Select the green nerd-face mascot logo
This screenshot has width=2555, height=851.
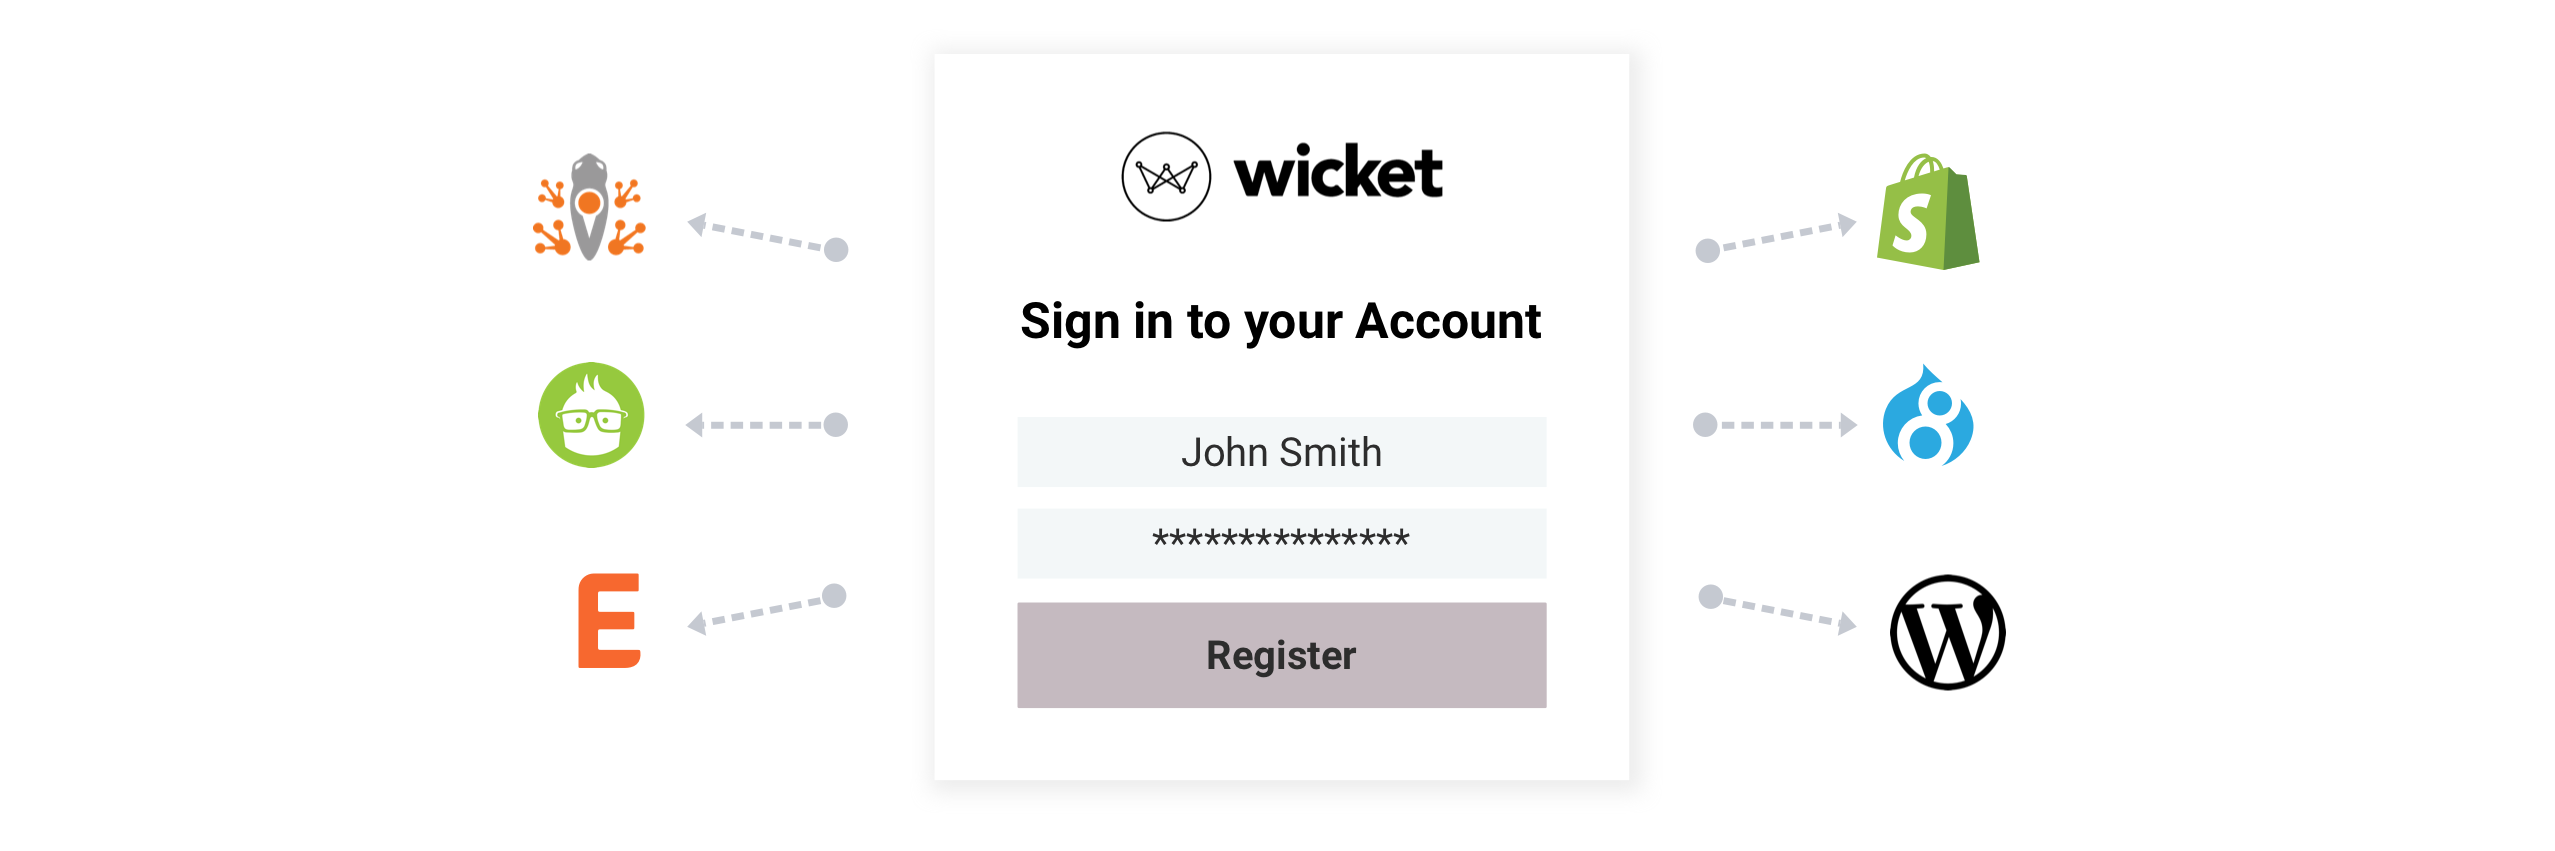tap(591, 415)
